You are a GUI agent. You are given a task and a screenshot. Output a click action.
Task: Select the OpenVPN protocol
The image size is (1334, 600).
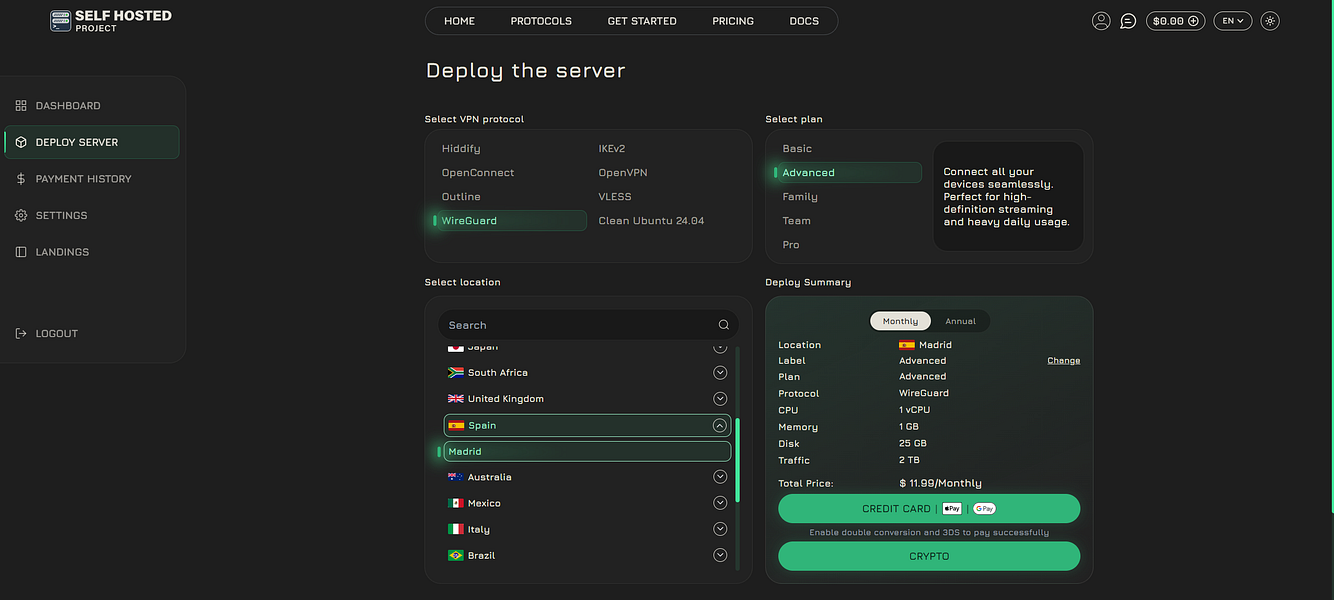coord(623,173)
